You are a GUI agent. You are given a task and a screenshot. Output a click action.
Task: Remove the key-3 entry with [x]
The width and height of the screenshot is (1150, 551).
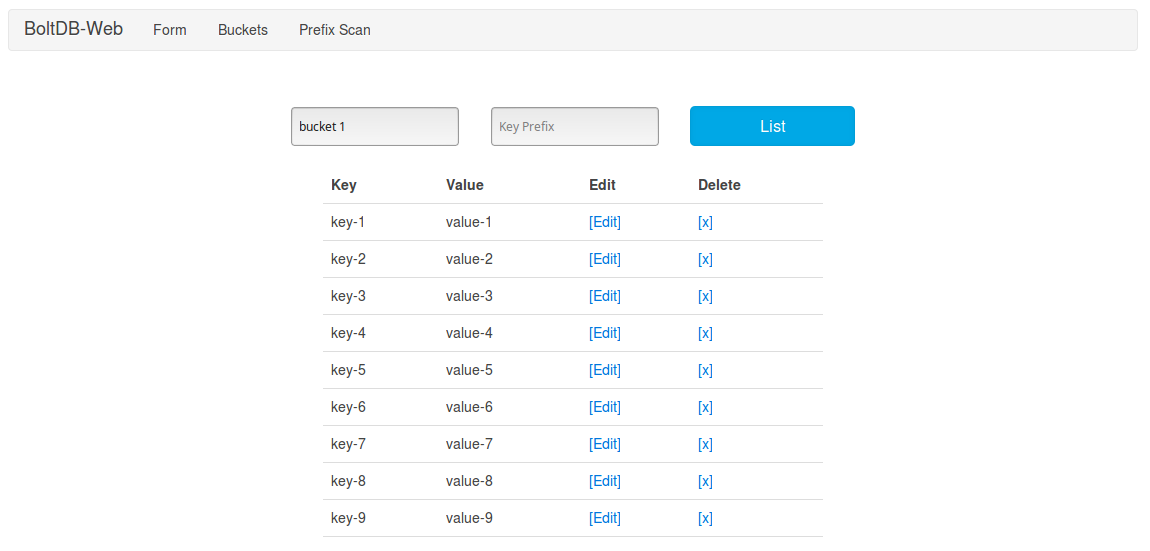(x=705, y=296)
